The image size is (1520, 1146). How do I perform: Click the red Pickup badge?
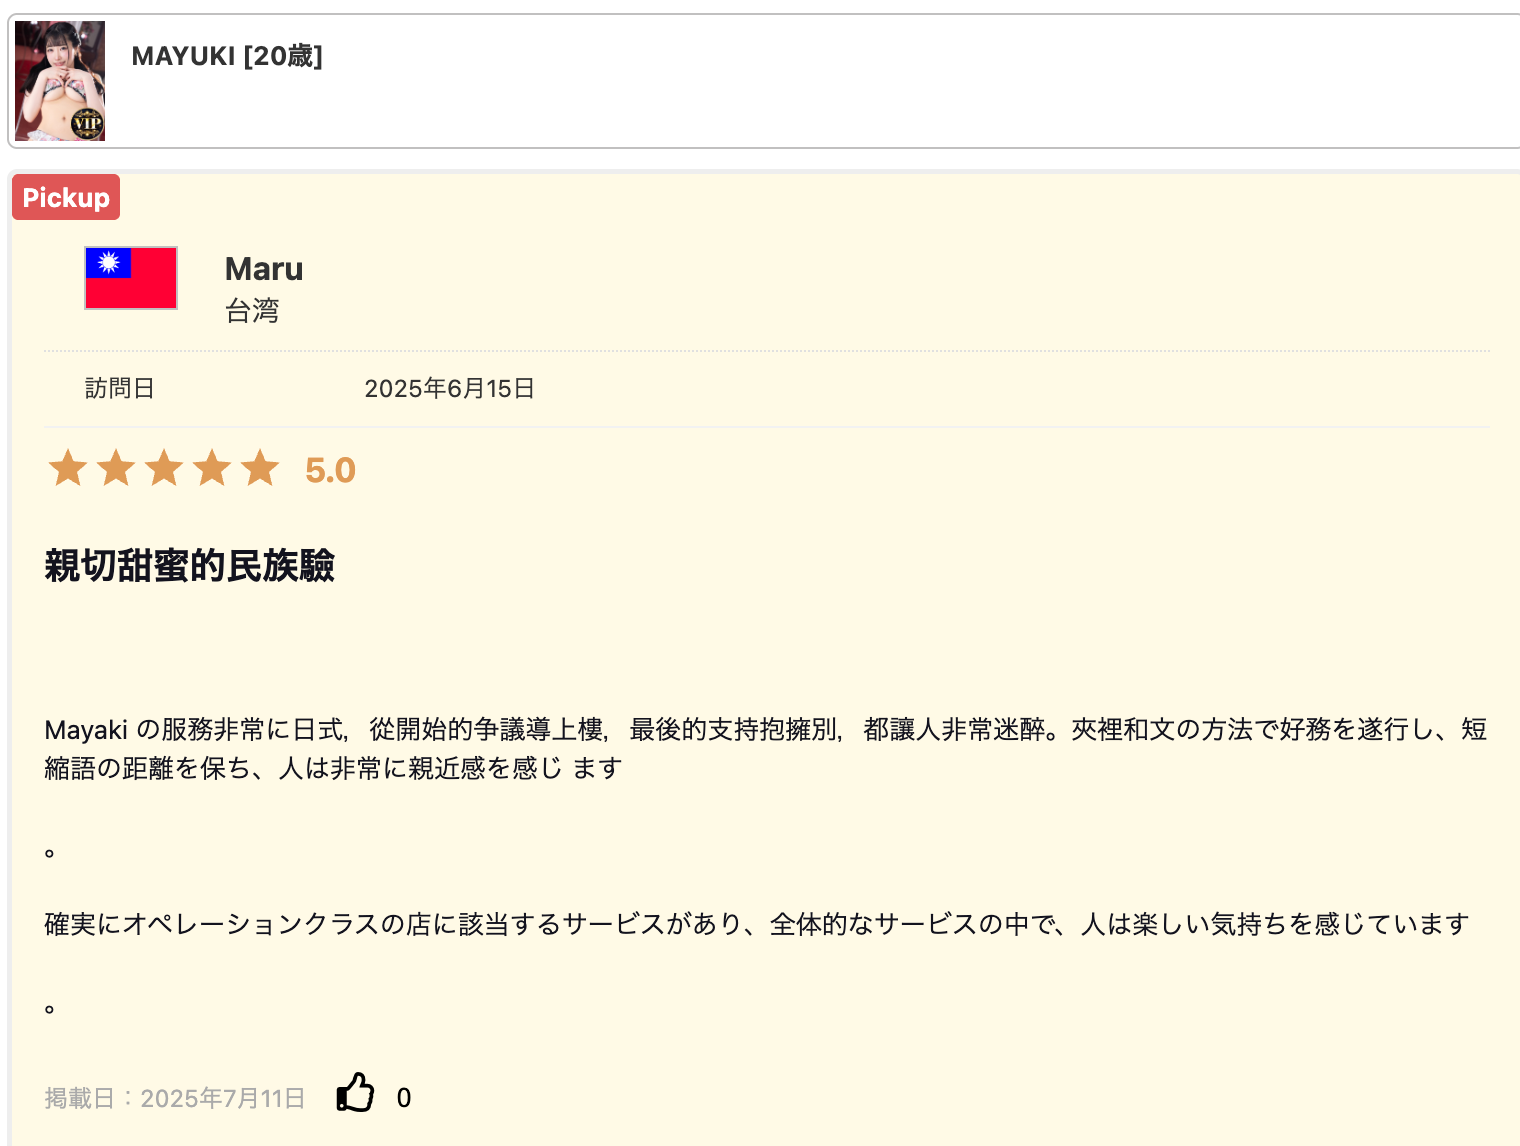(66, 197)
